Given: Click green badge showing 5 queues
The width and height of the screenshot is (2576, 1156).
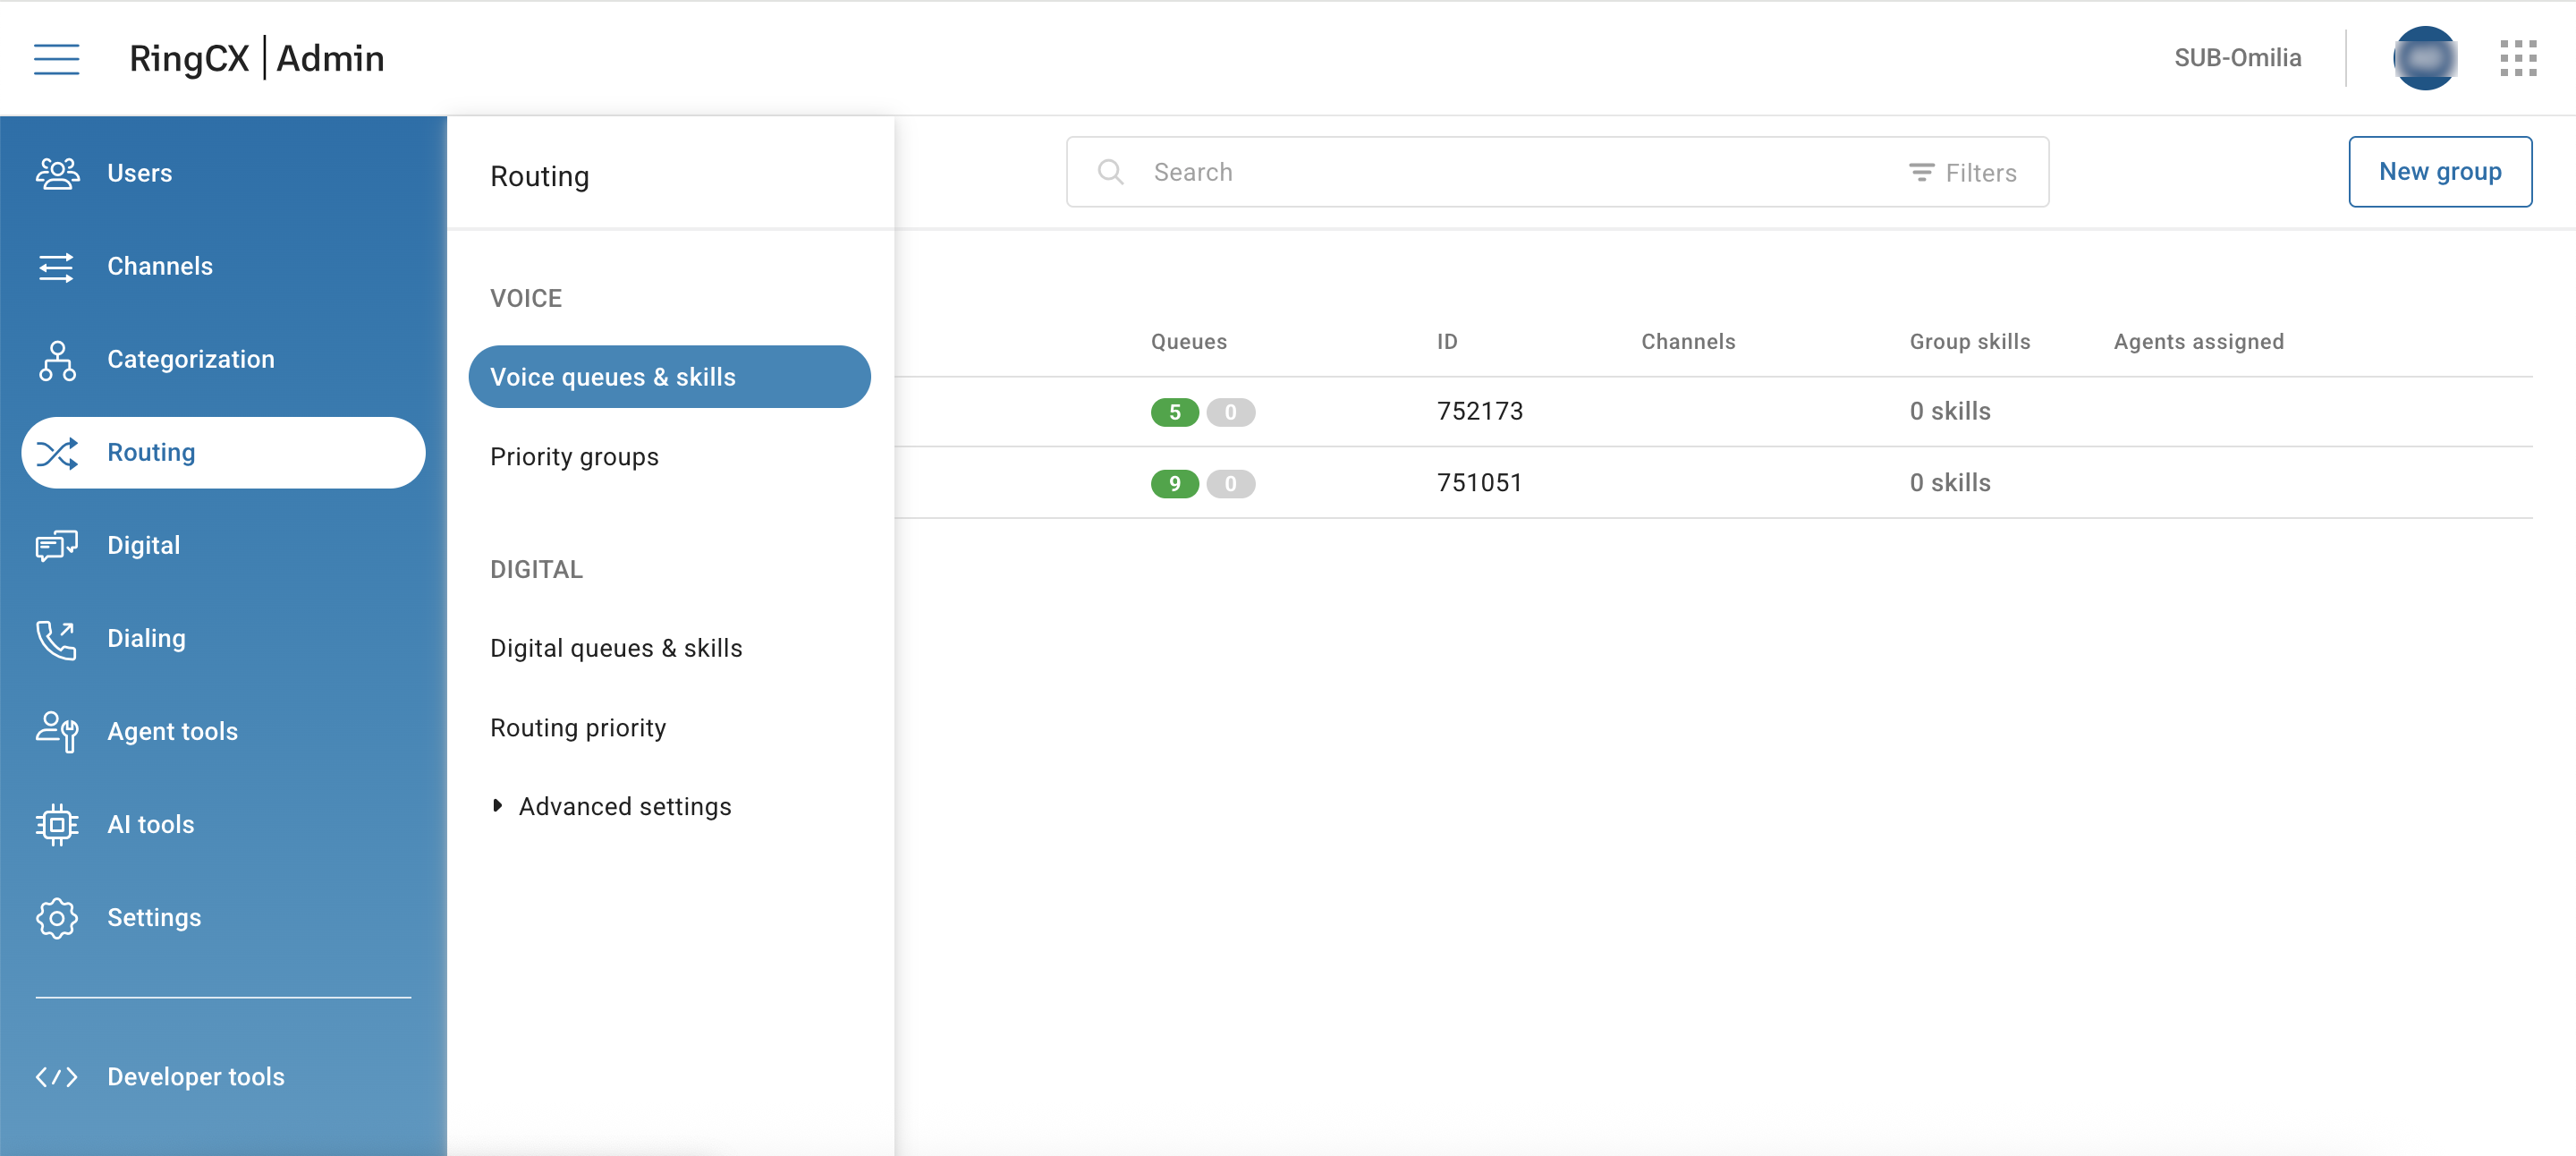Looking at the screenshot, I should (1174, 412).
